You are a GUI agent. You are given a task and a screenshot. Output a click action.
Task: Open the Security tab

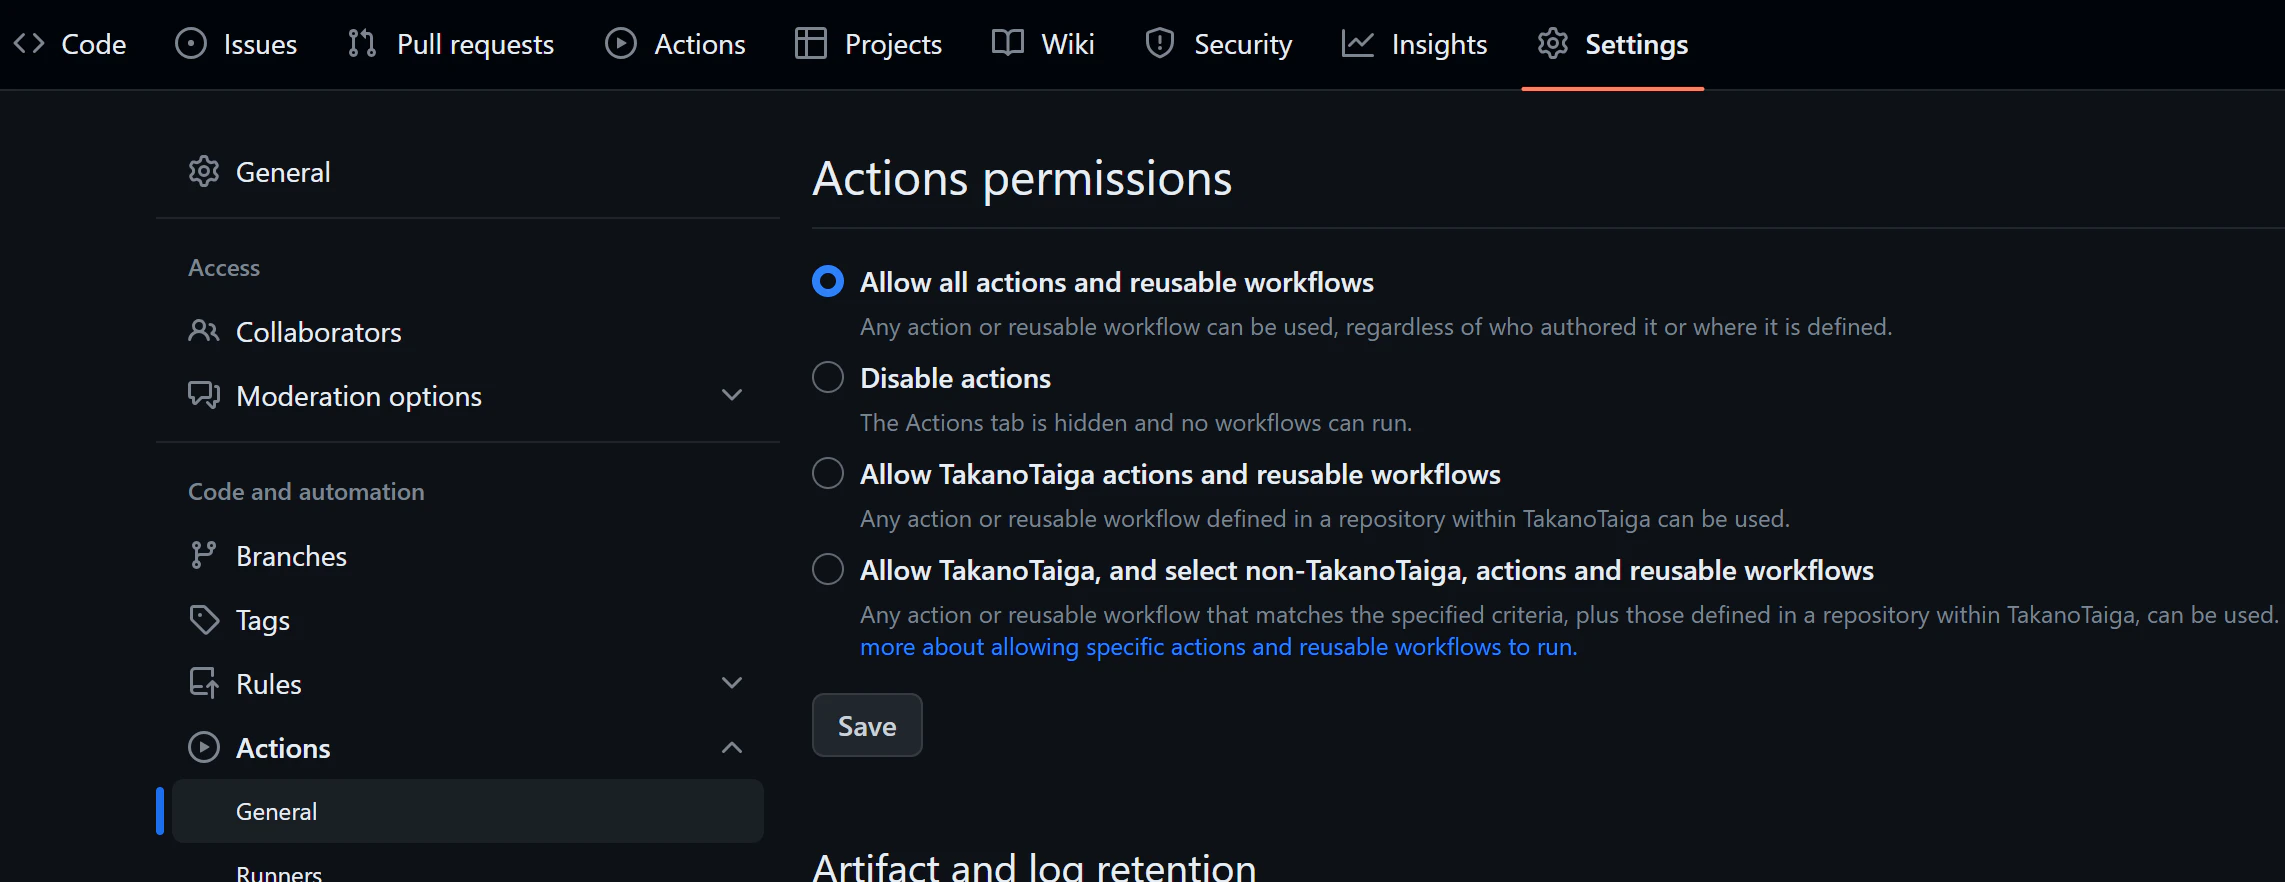1219,44
